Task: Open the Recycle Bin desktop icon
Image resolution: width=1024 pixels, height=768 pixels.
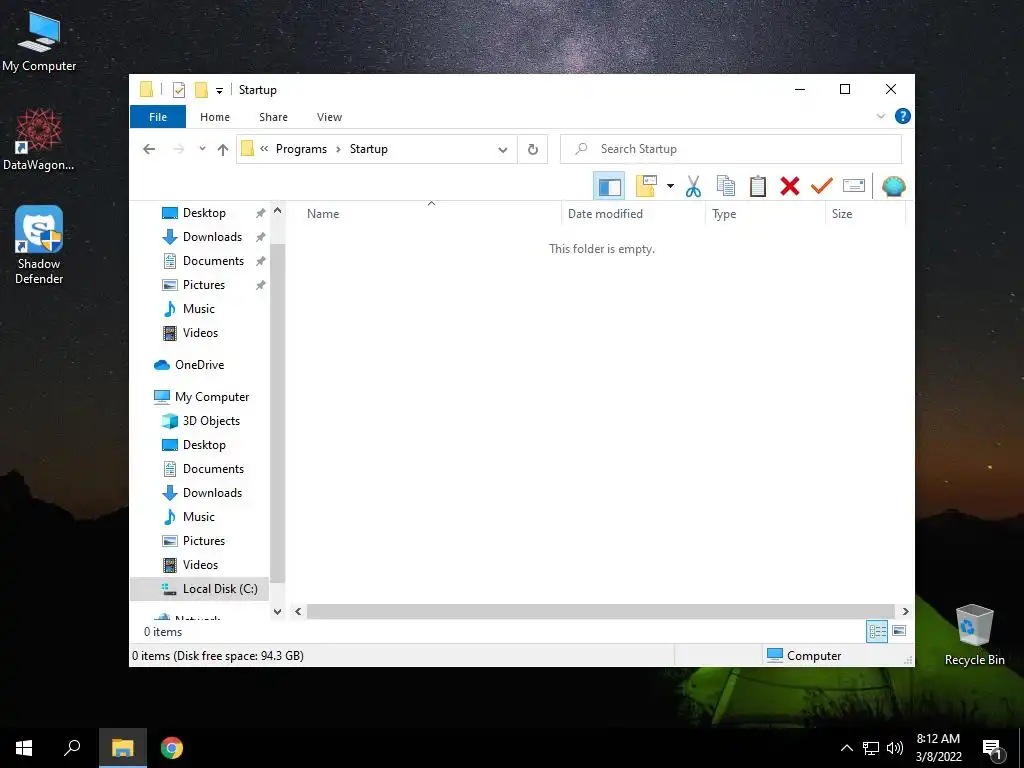Action: pos(974,635)
